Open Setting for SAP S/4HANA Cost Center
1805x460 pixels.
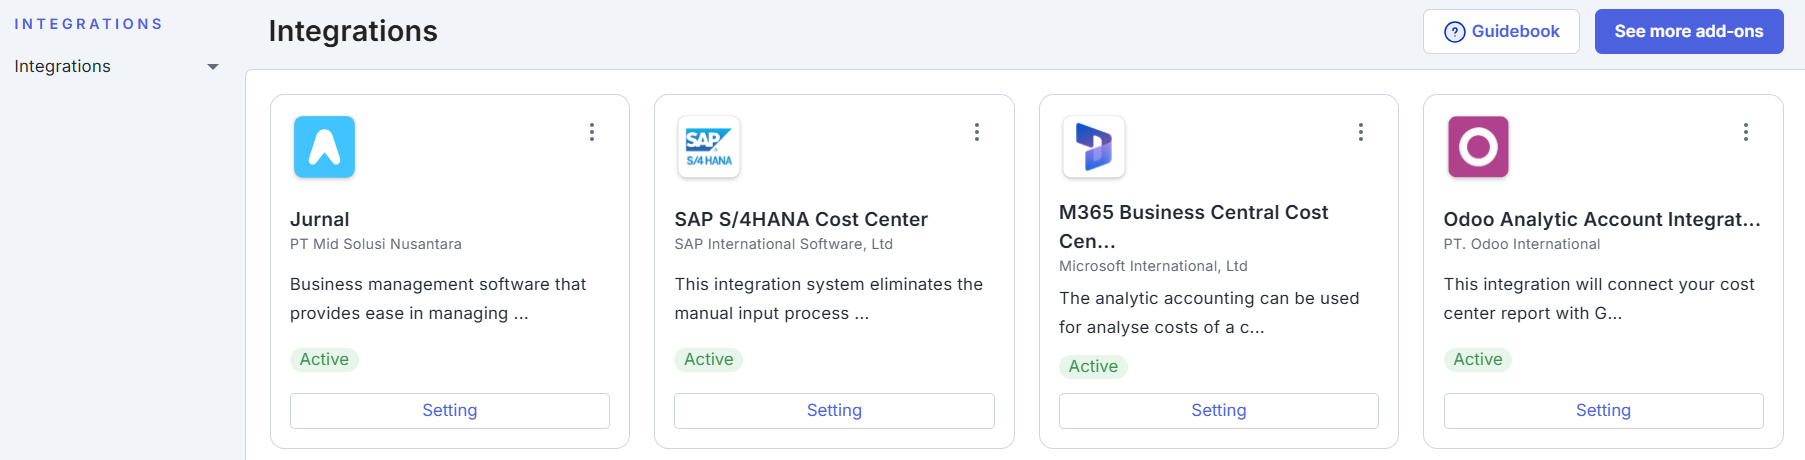pos(834,411)
